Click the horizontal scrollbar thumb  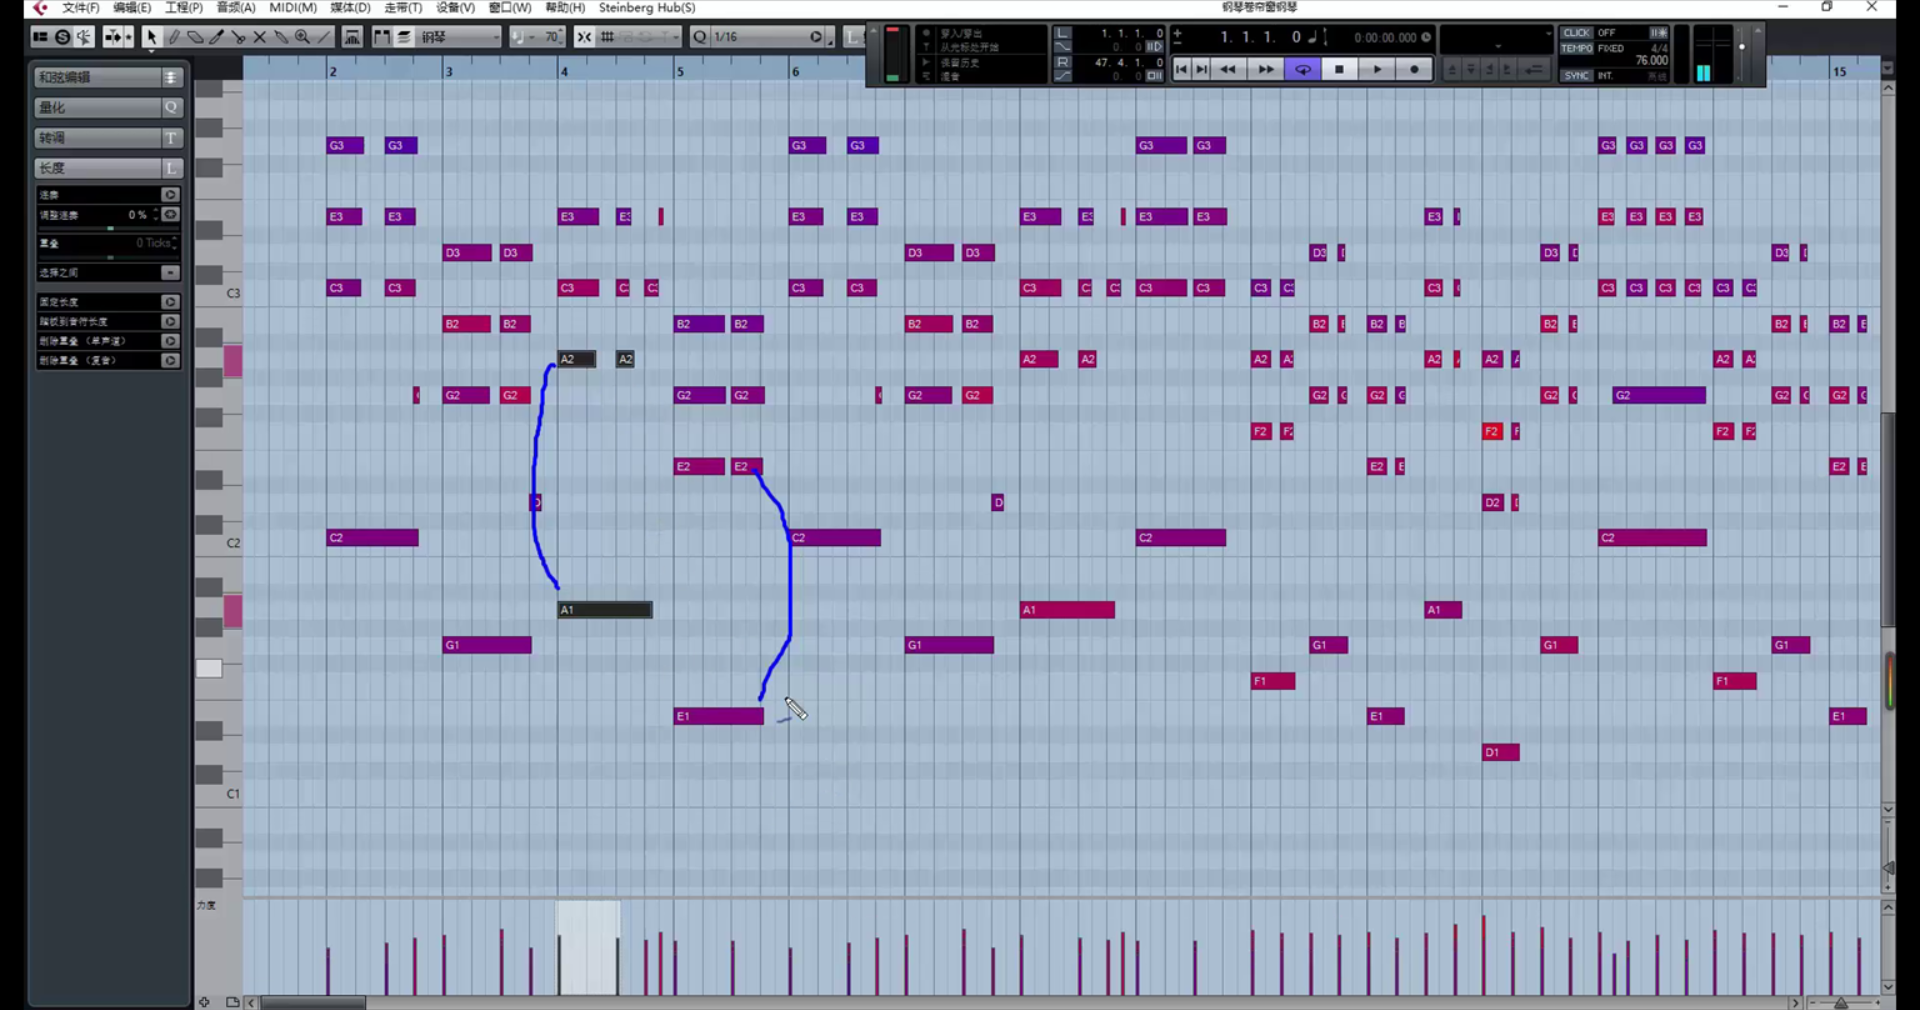(313, 1002)
